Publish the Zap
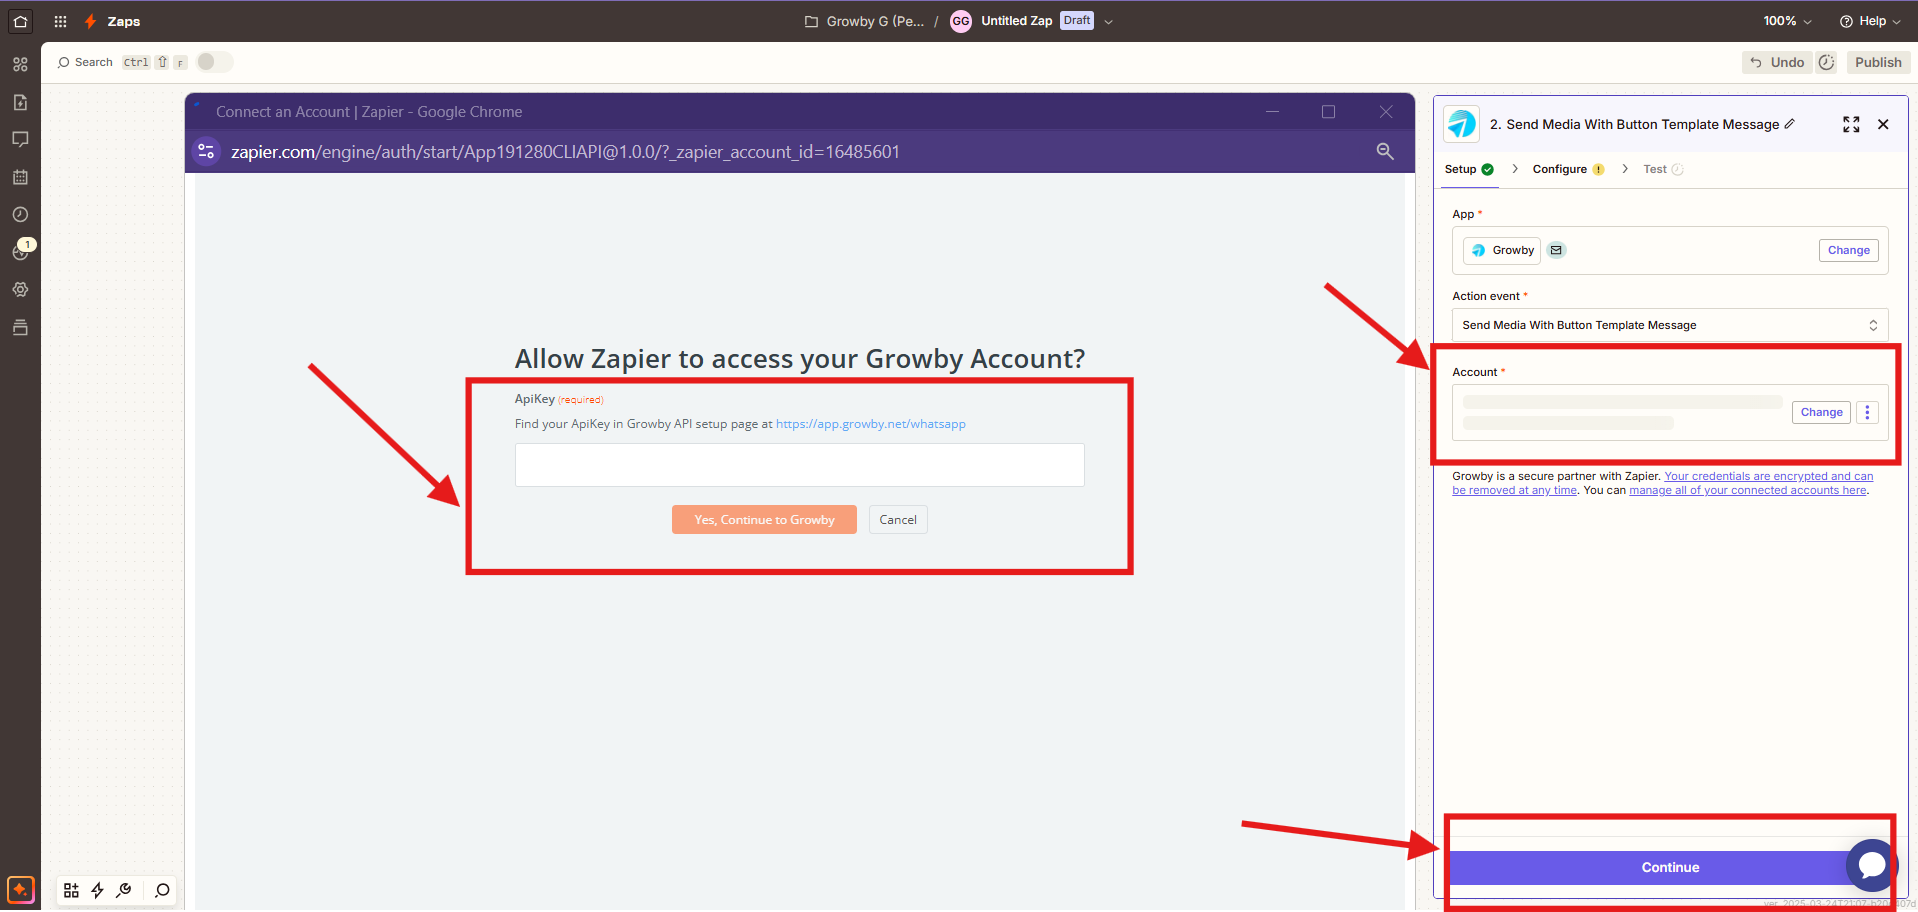This screenshot has height=912, width=1918. pyautogui.click(x=1878, y=62)
